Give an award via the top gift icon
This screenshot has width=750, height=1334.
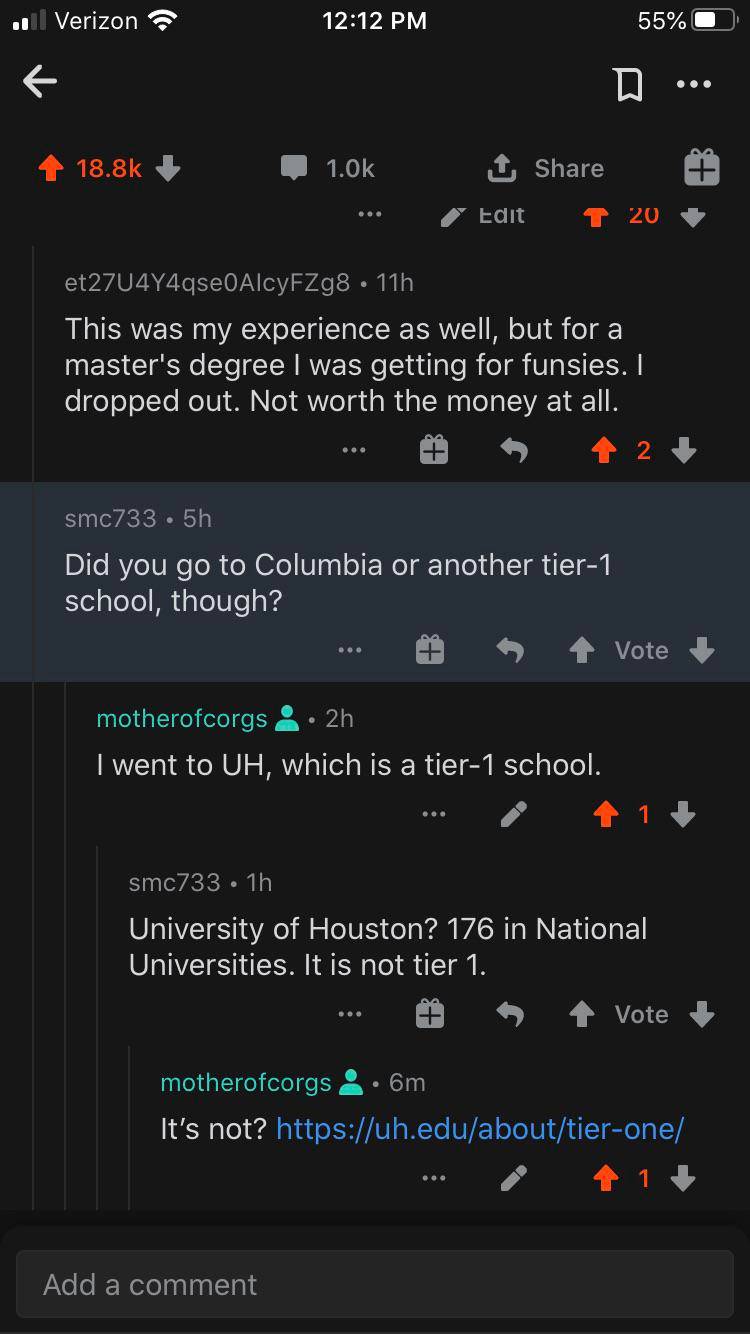701,168
